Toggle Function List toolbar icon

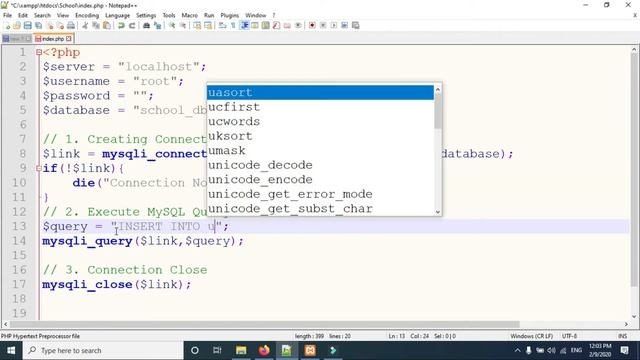click(x=276, y=26)
